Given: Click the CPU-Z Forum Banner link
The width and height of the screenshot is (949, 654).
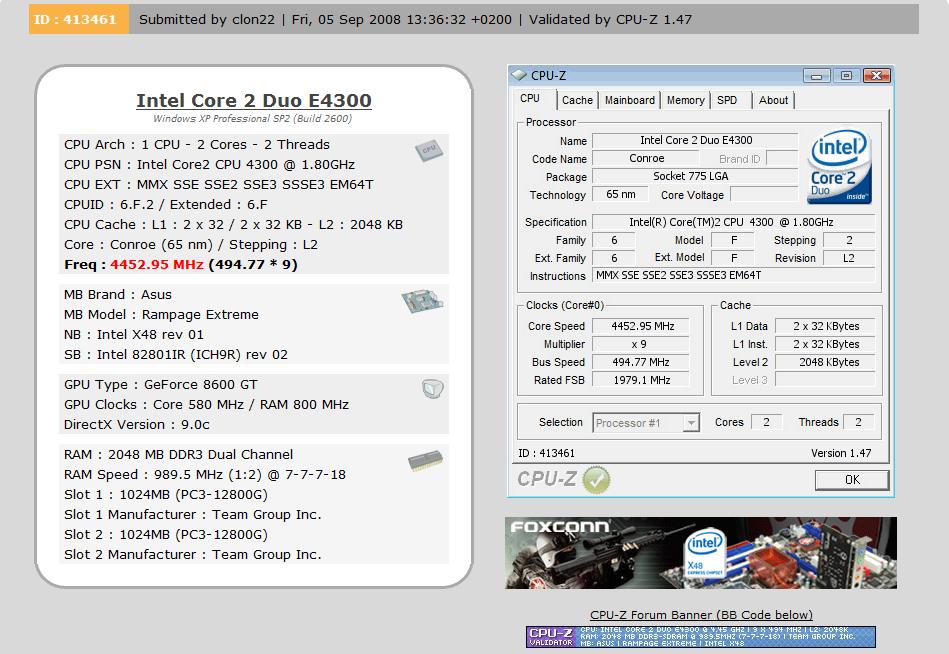Looking at the screenshot, I should [x=701, y=615].
